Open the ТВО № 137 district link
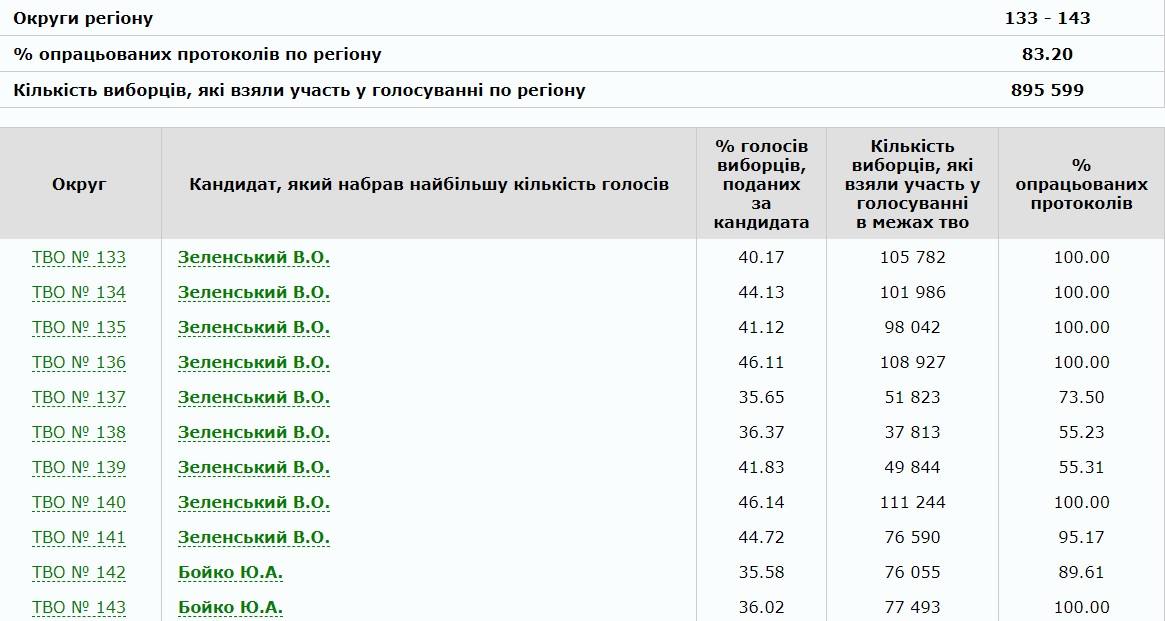Viewport: 1165px width, 621px height. [x=79, y=398]
